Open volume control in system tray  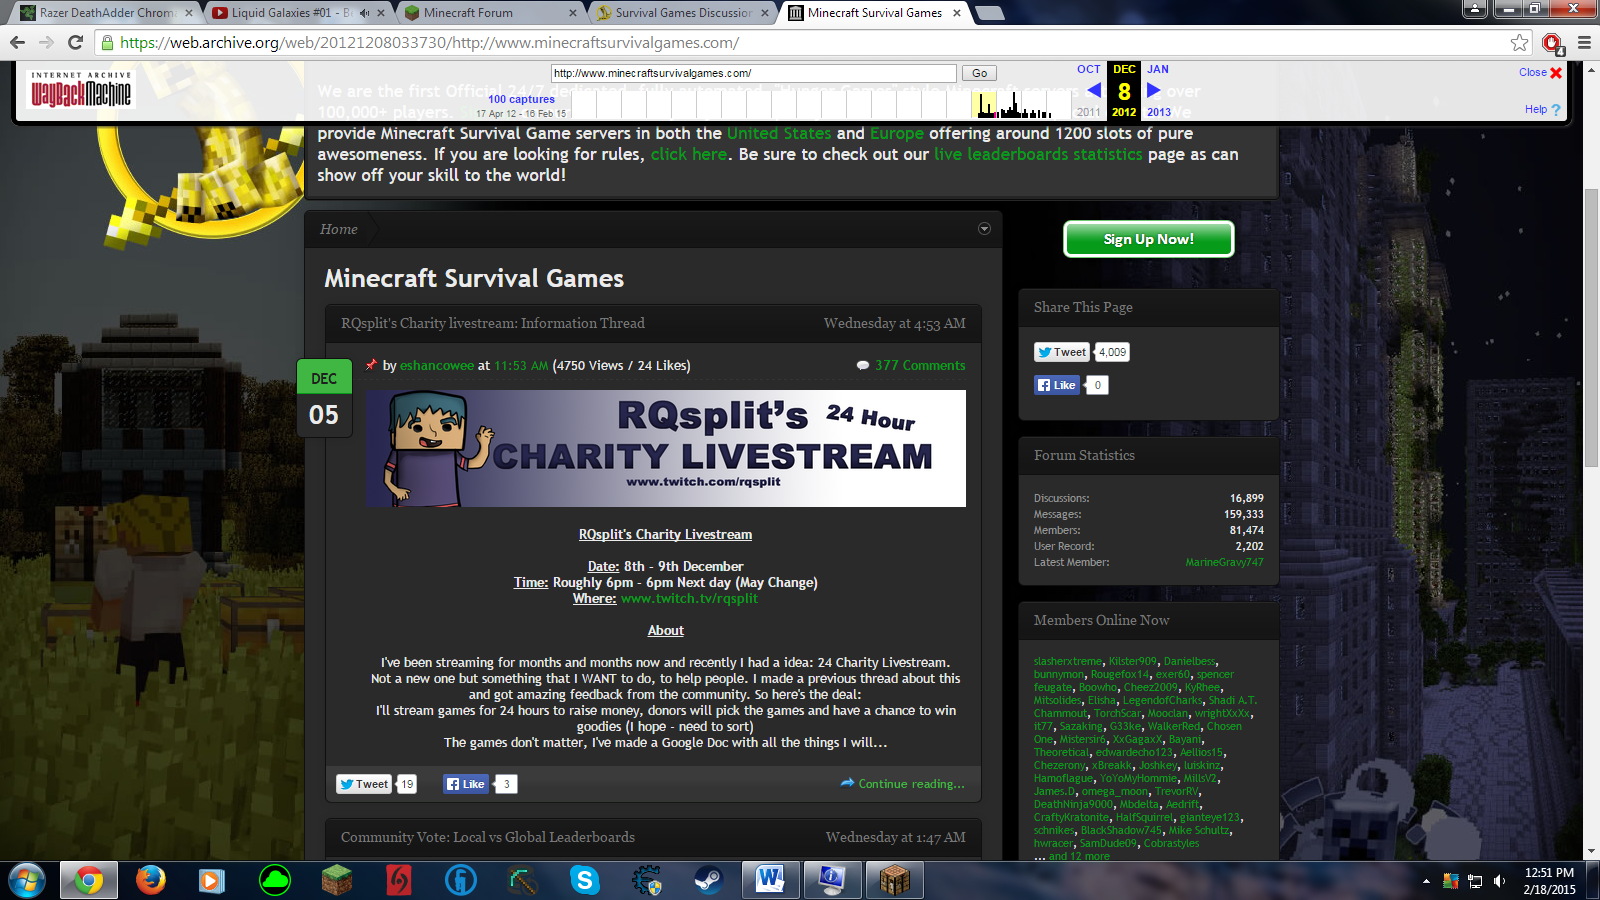[x=1499, y=881]
